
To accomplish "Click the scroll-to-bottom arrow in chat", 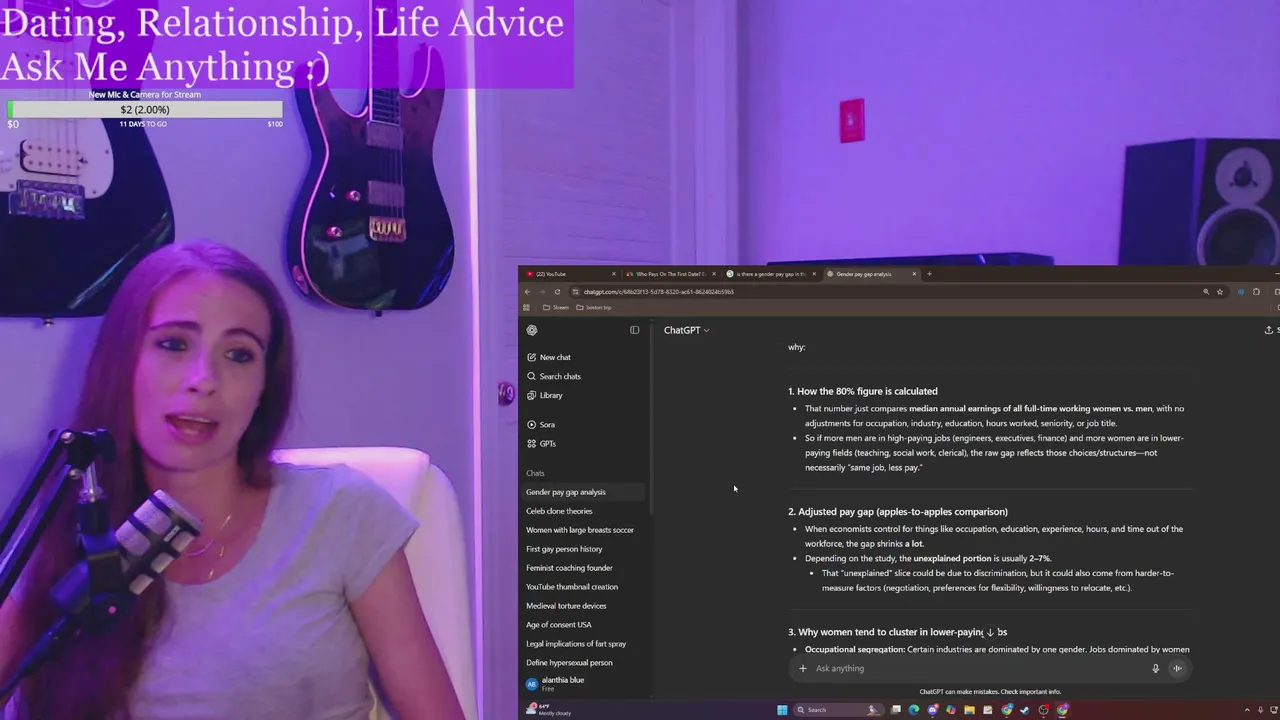I will [990, 632].
